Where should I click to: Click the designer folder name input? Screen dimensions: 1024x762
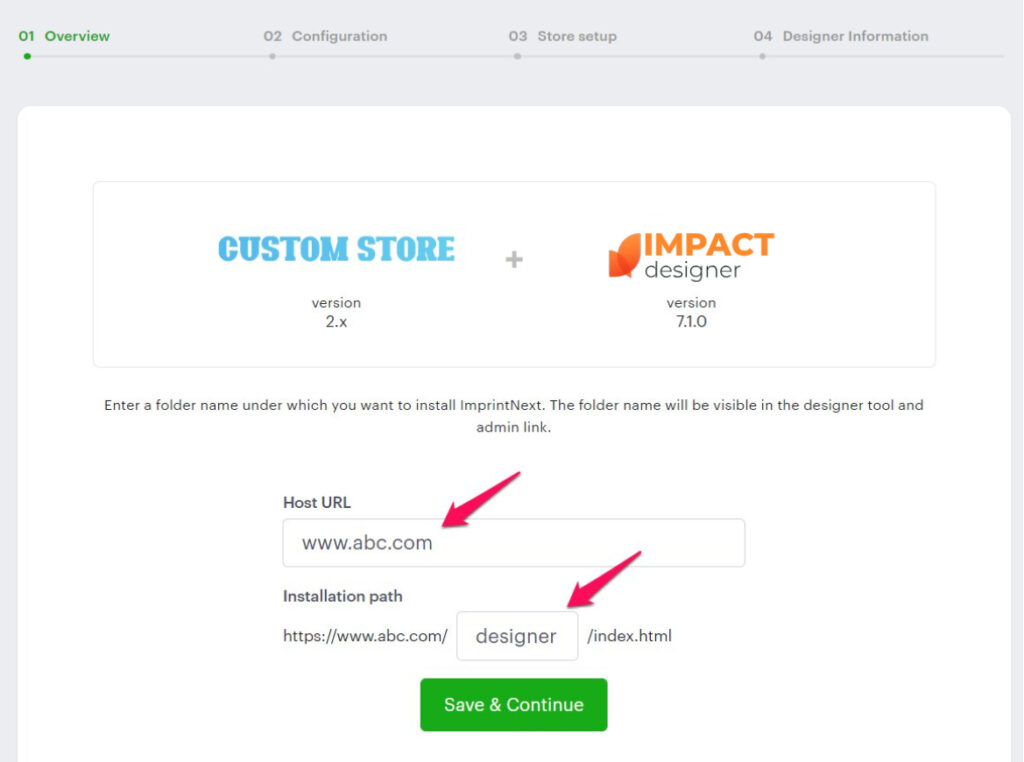(517, 636)
